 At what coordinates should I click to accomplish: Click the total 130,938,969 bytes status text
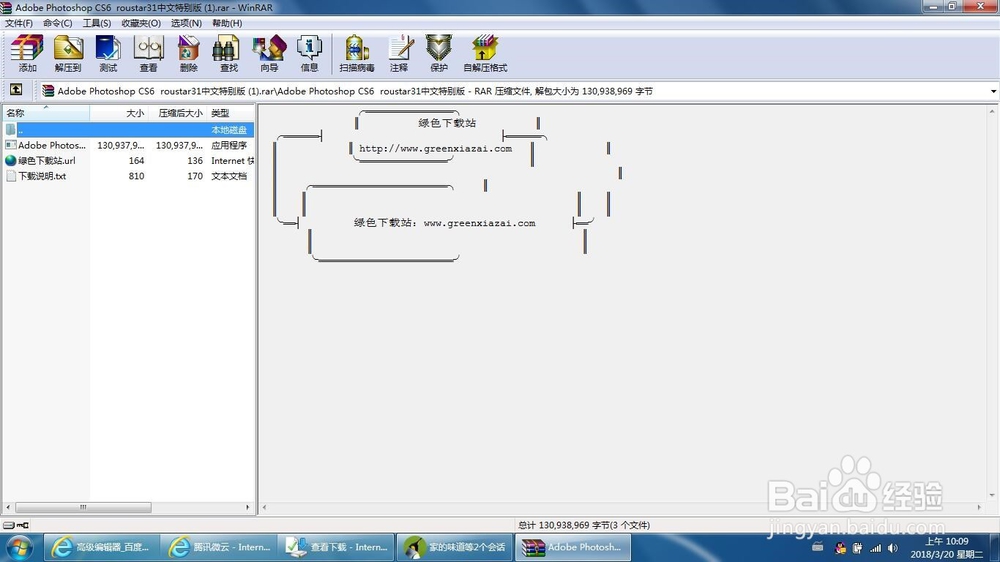[x=584, y=526]
